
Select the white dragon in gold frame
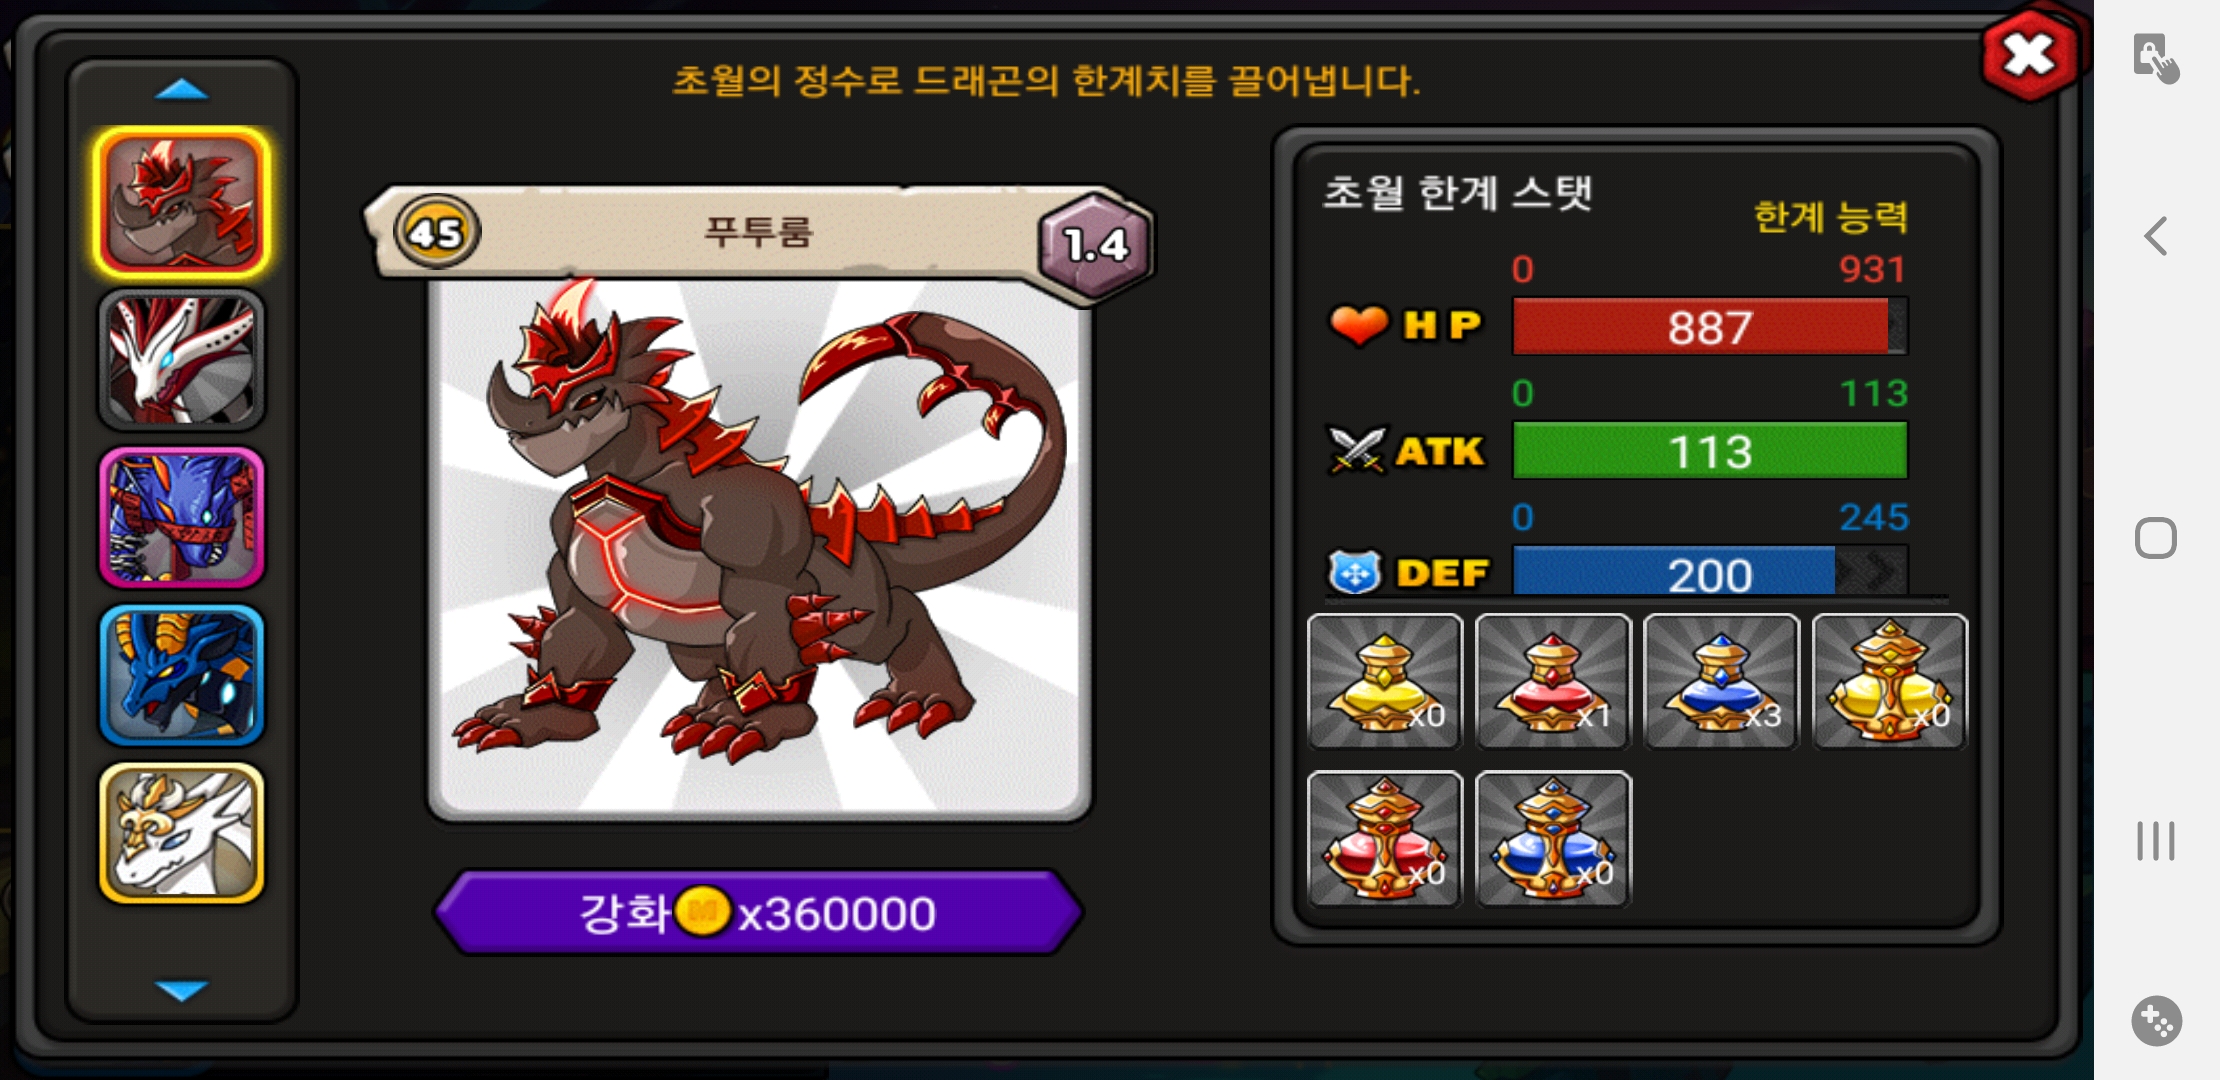[x=181, y=833]
